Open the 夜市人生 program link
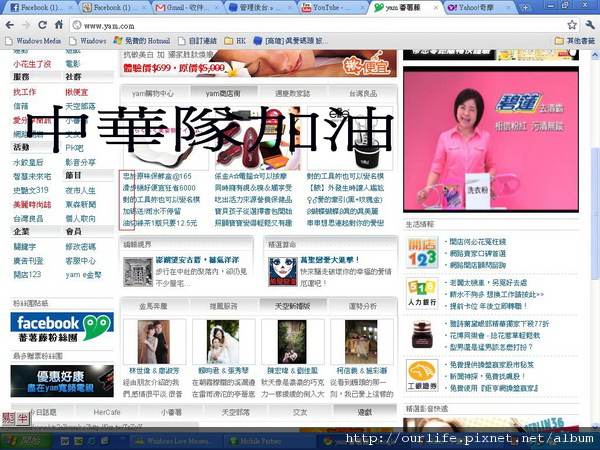Viewport: 600px width, 450px height. pos(80,190)
